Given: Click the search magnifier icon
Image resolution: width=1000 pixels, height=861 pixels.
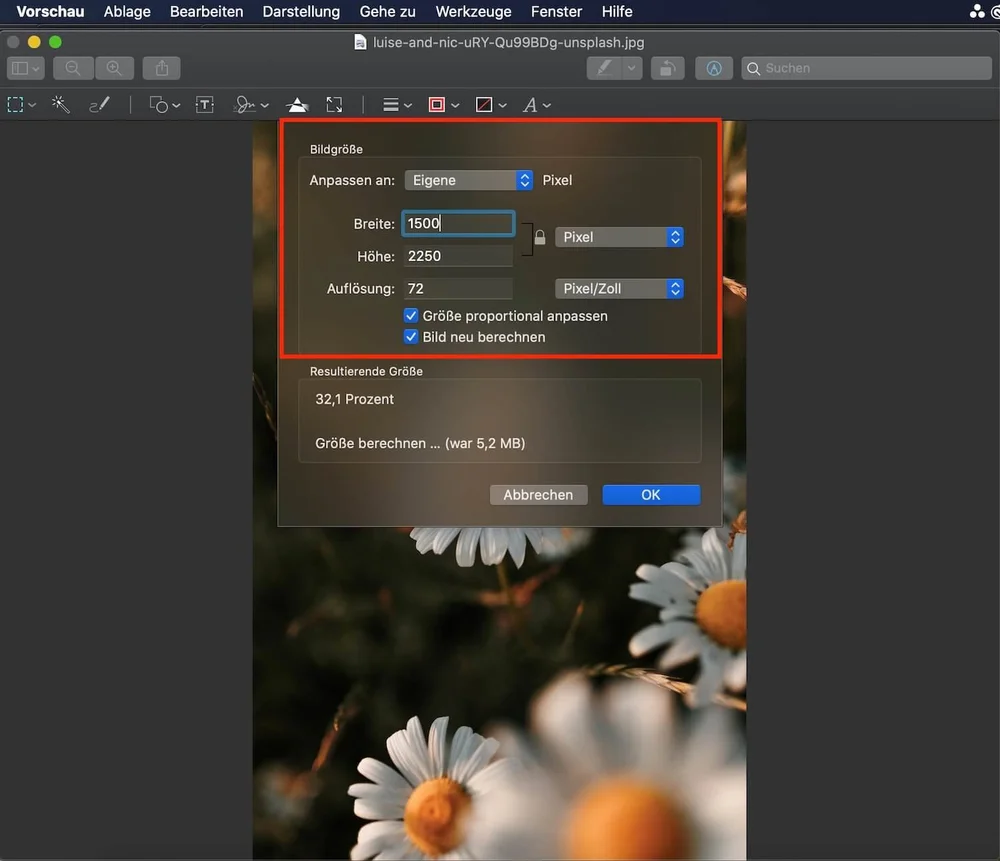Looking at the screenshot, I should coord(753,68).
